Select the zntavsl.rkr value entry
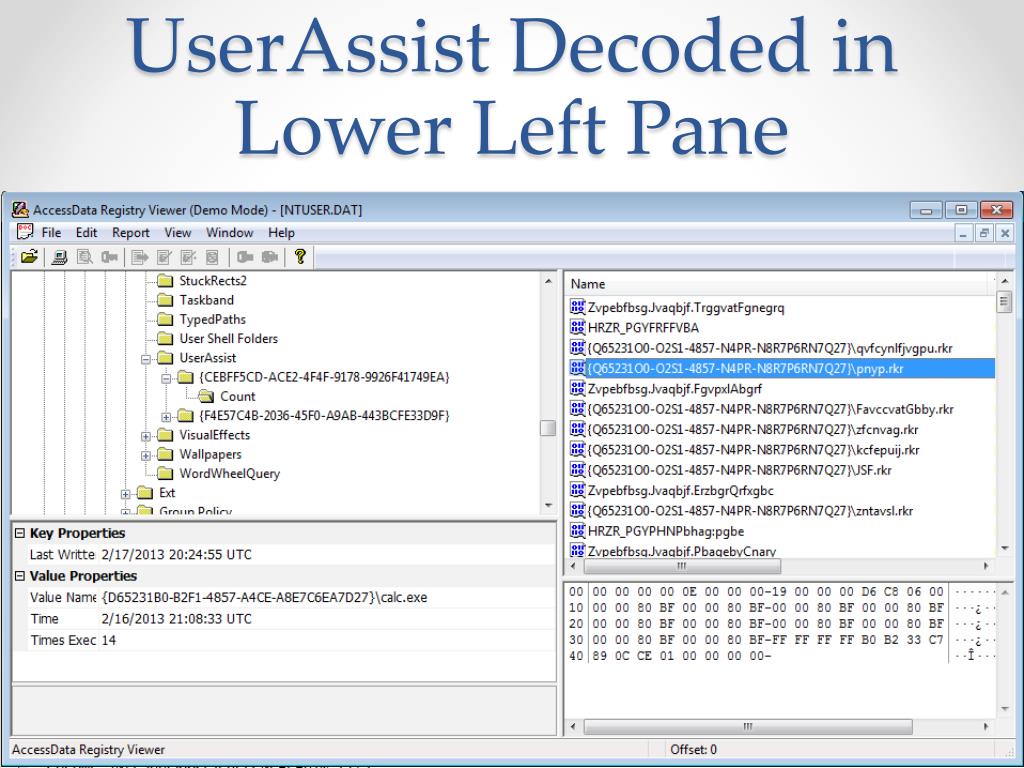 750,511
